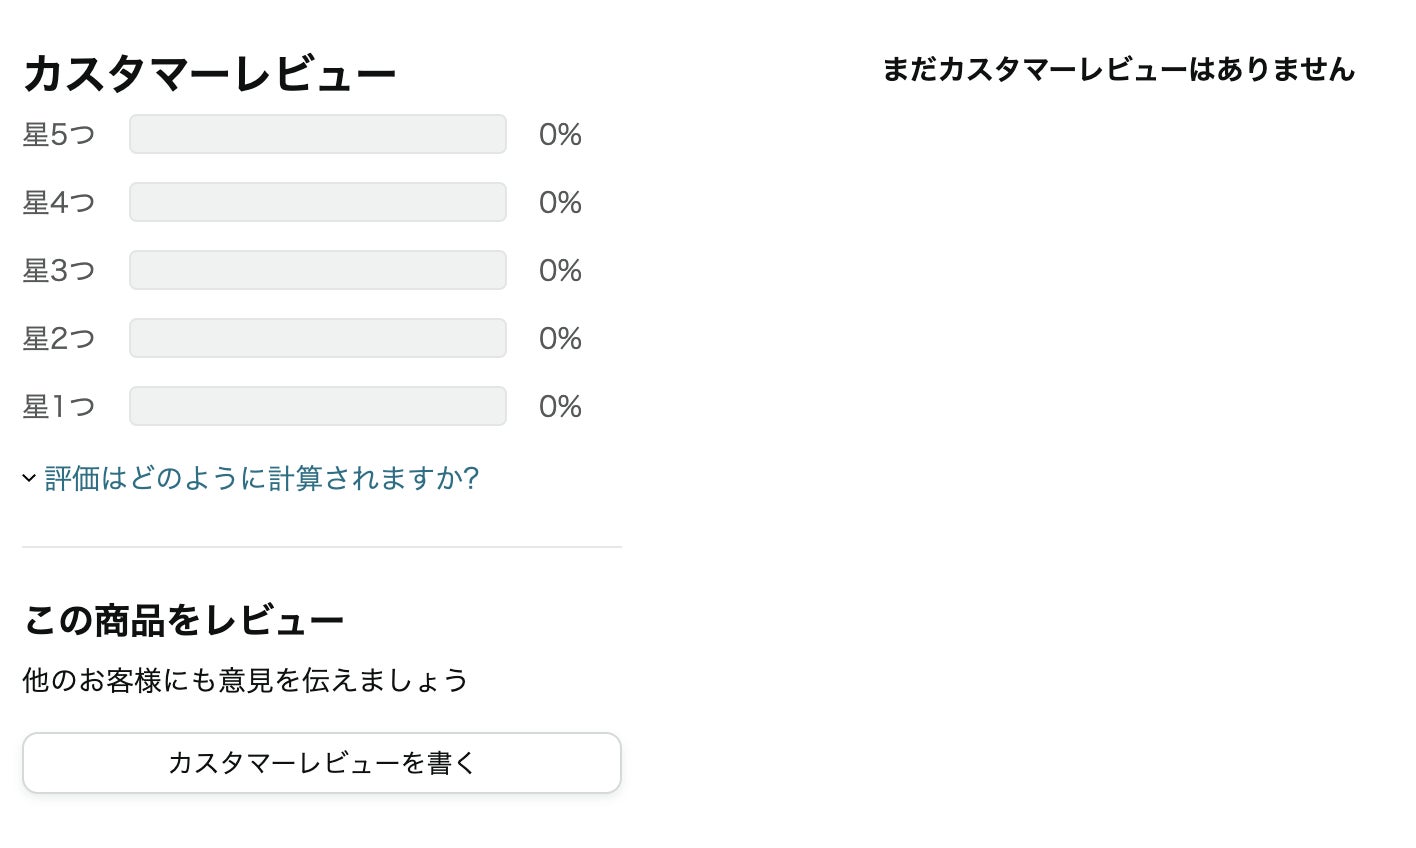Click the 星3つ rating label
This screenshot has height=848, width=1416.
[x=59, y=270]
